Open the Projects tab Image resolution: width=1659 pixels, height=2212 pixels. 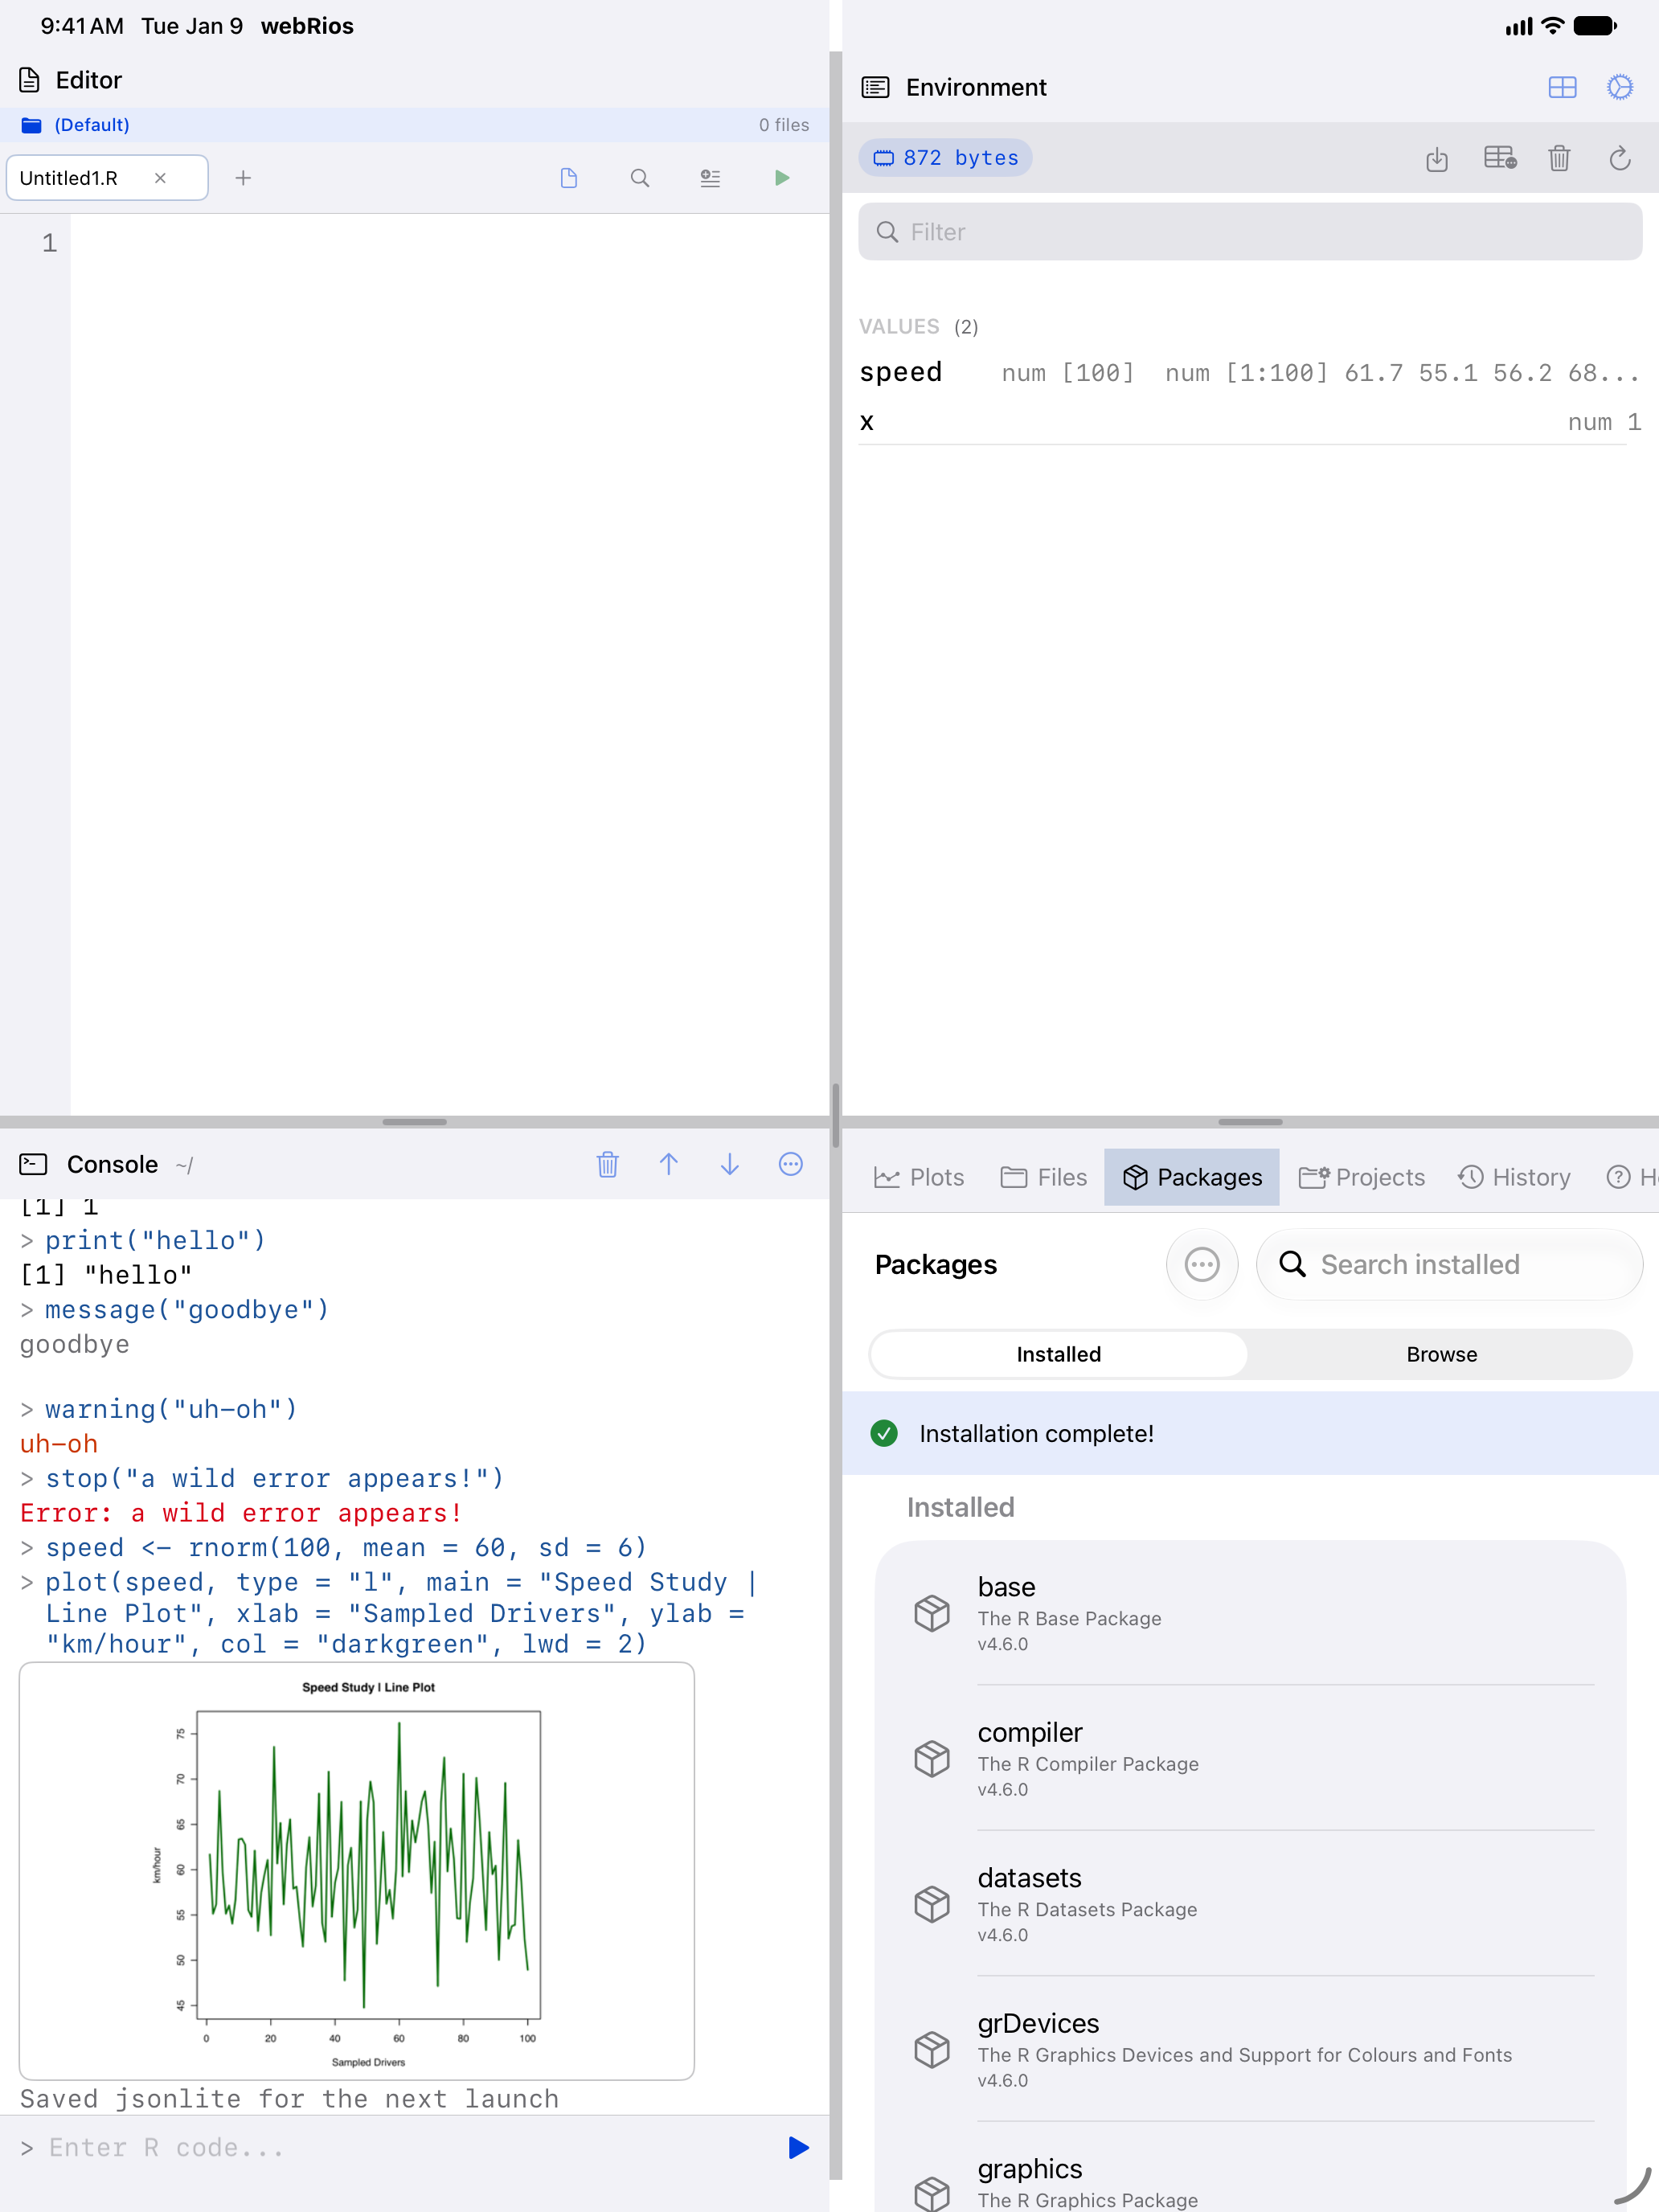(x=1362, y=1177)
